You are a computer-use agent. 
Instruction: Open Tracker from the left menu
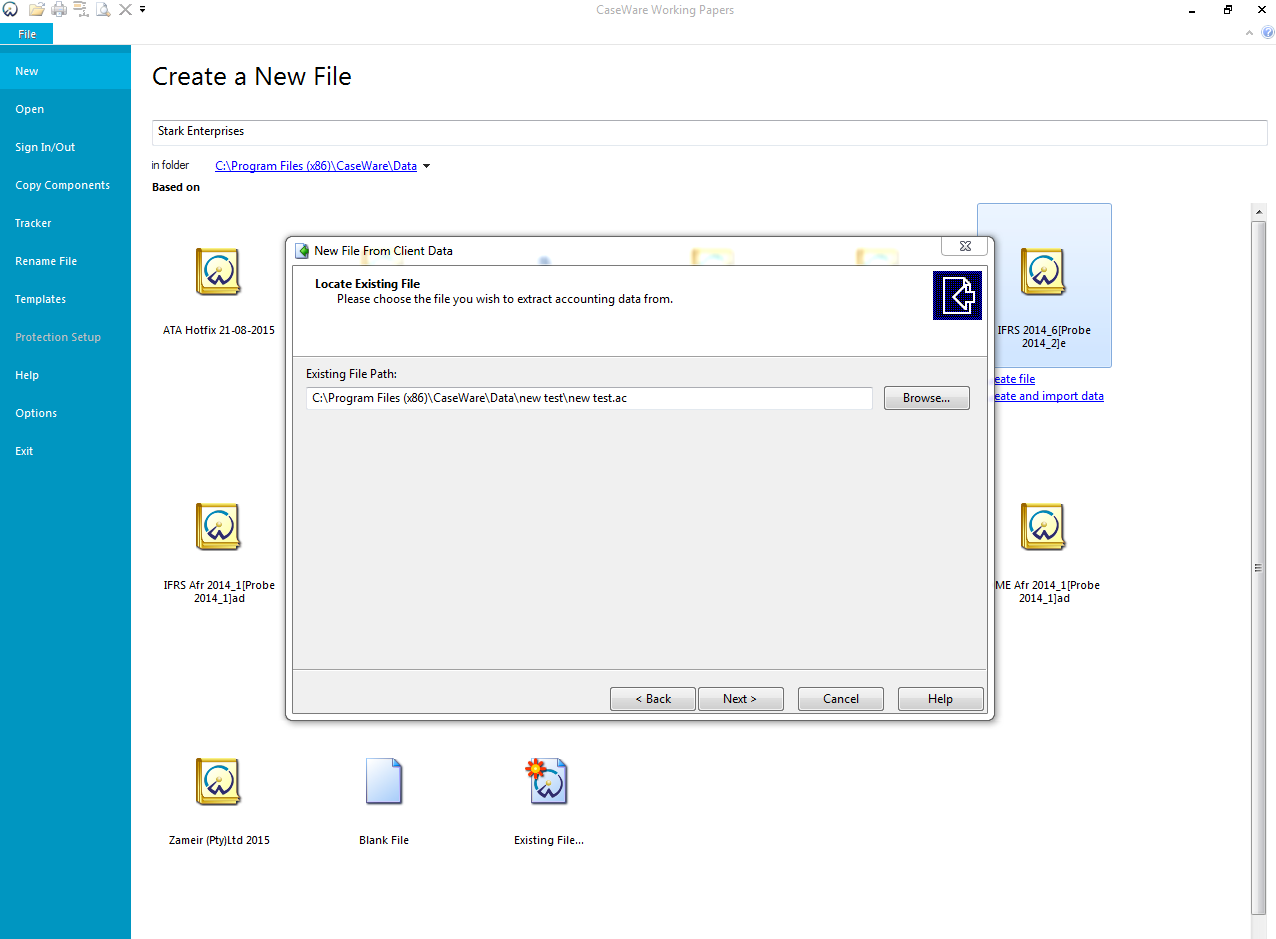[65, 223]
